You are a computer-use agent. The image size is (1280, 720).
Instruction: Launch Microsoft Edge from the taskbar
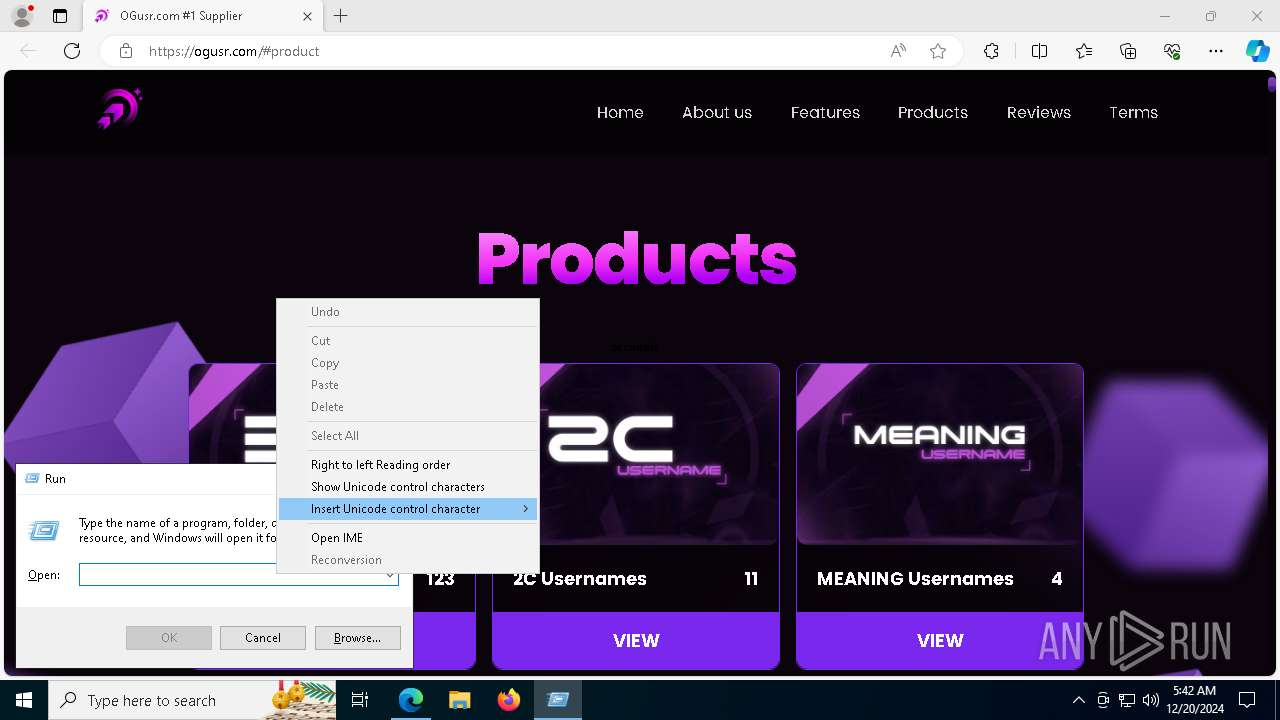tap(411, 700)
